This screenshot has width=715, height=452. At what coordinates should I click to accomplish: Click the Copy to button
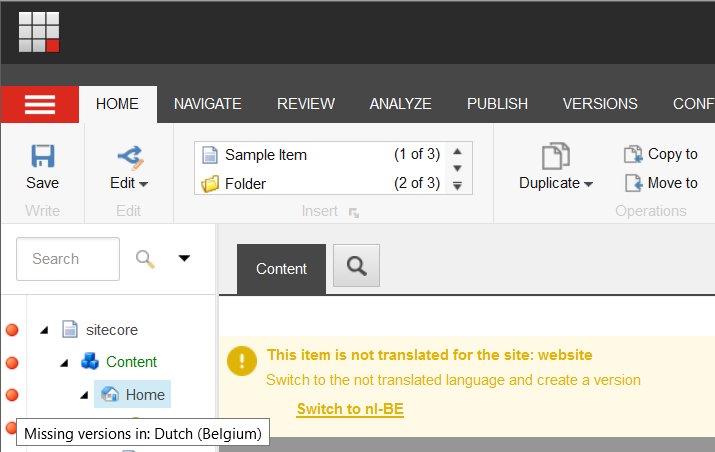660,154
